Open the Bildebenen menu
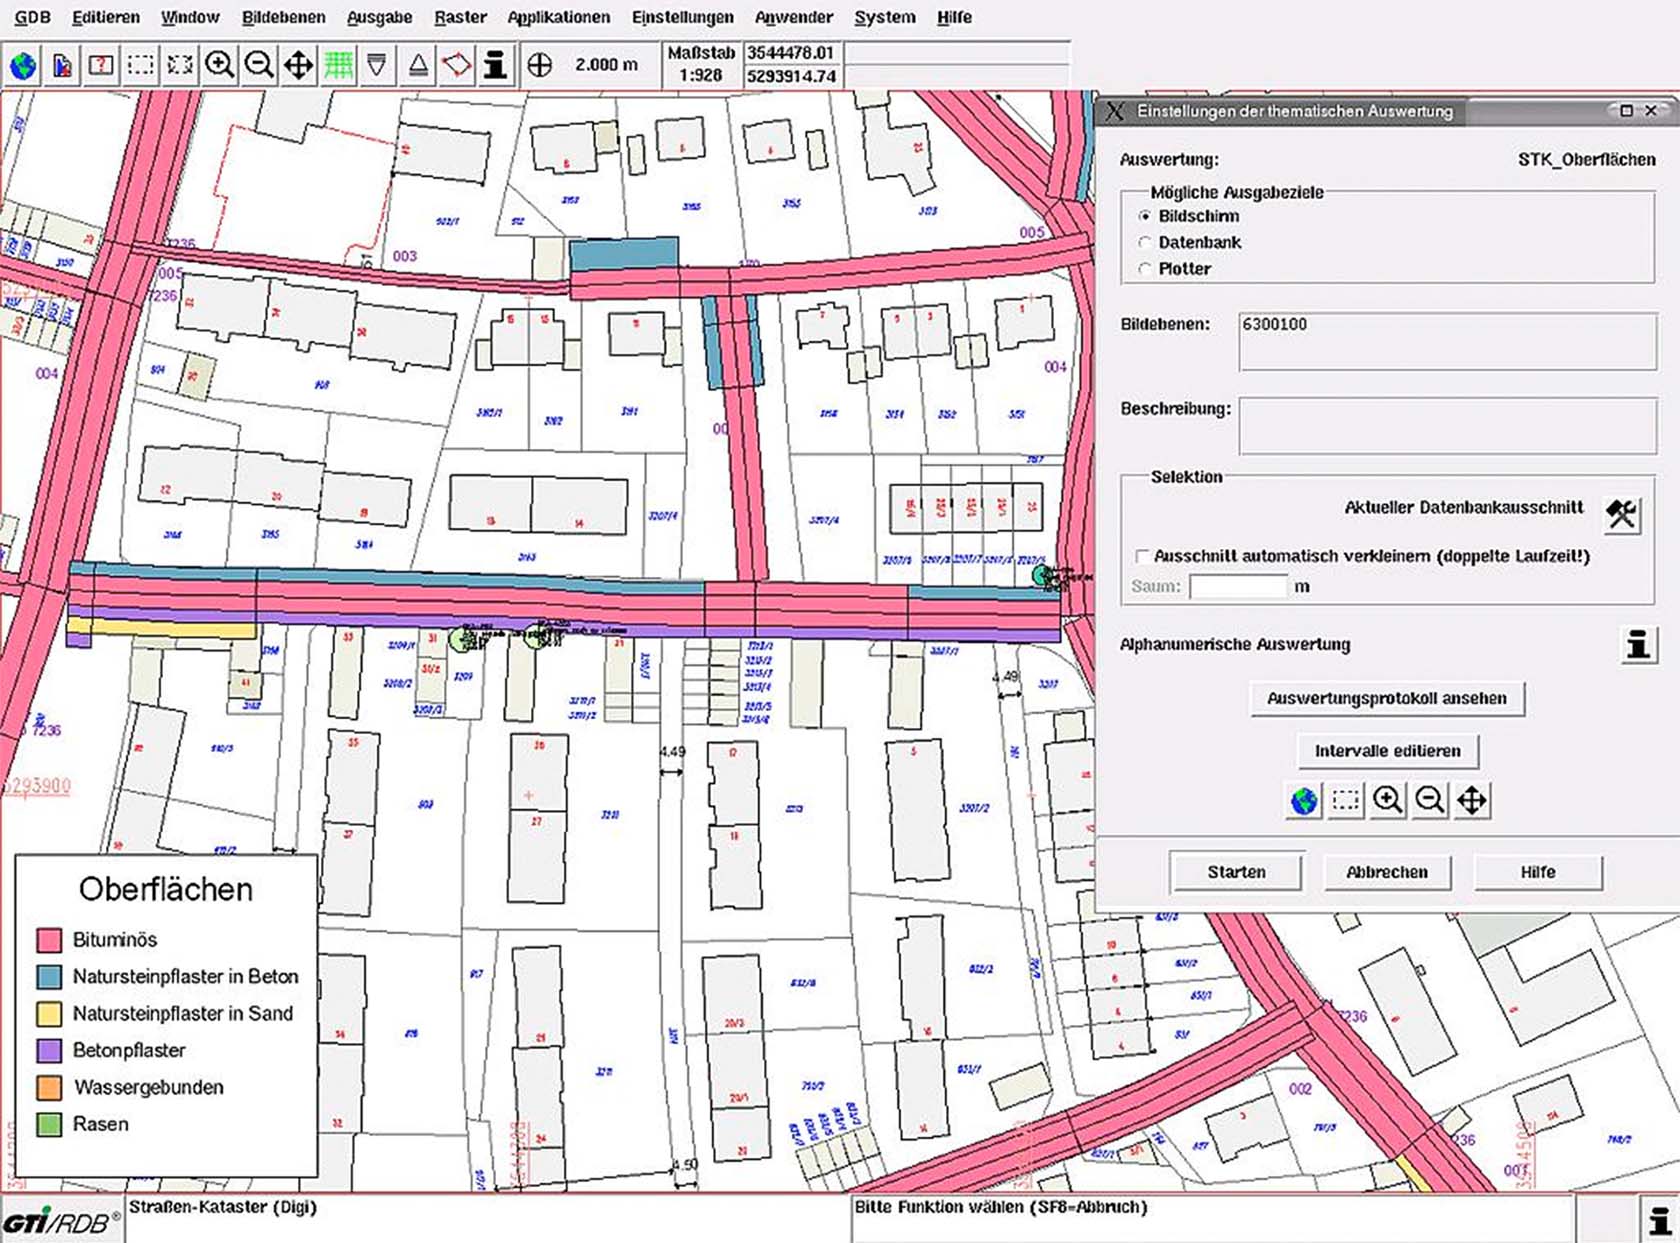 283,17
